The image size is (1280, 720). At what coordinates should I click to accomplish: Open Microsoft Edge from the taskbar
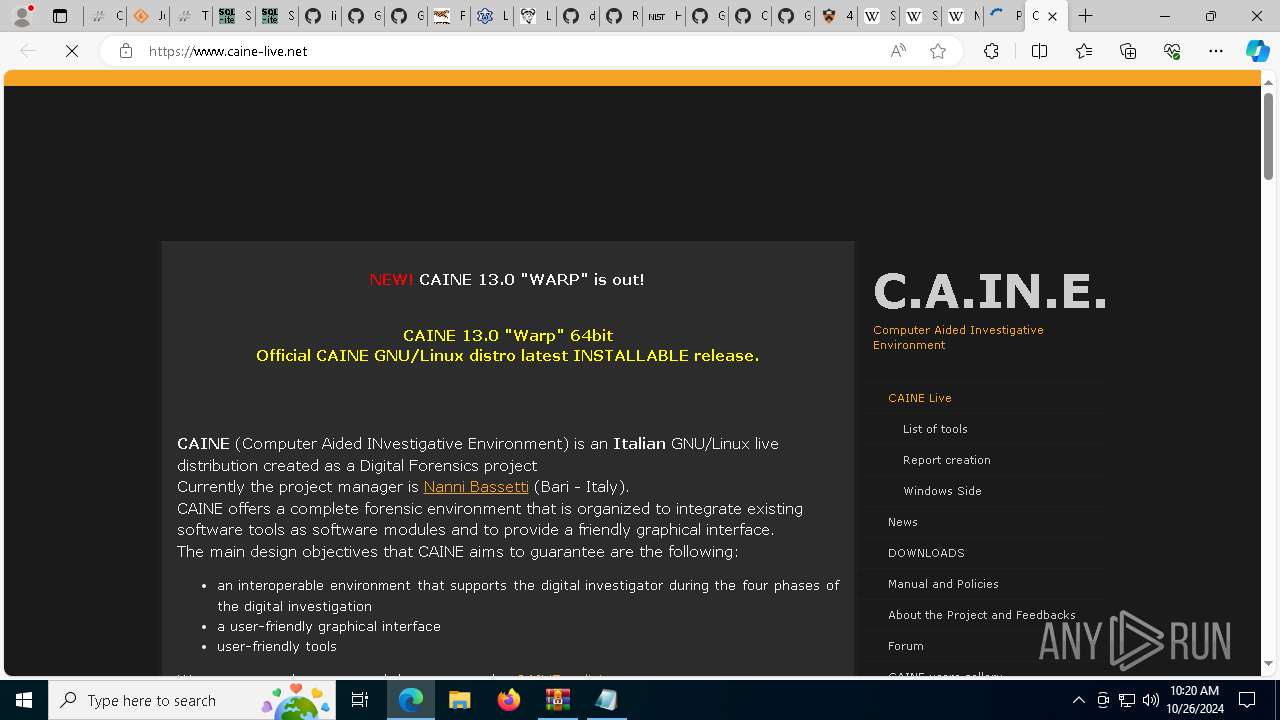click(411, 700)
